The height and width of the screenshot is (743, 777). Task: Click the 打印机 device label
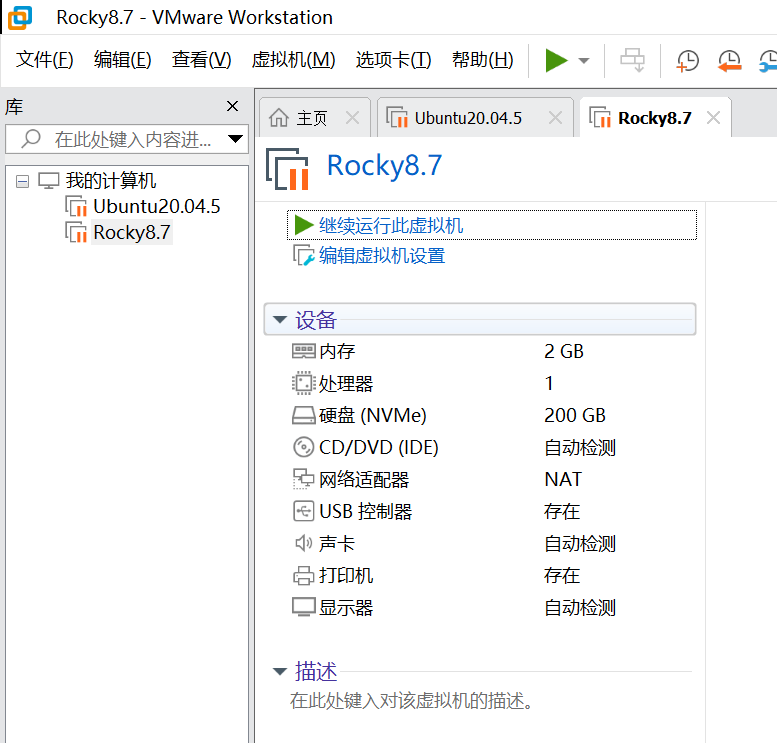tap(346, 575)
